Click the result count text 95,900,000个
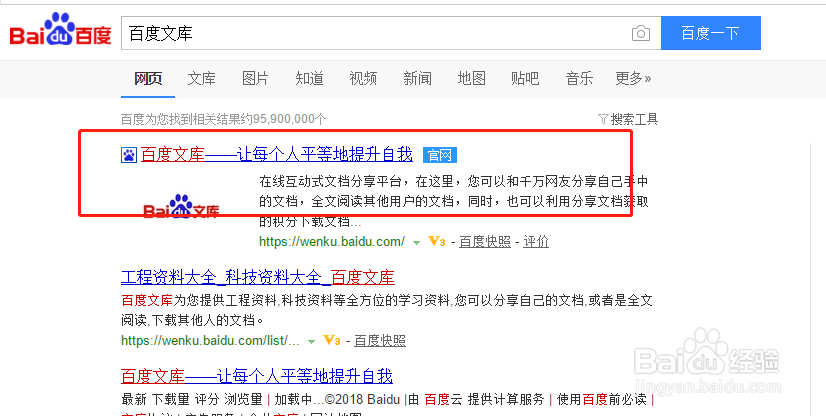Viewport: 826px width, 416px height. (290, 119)
